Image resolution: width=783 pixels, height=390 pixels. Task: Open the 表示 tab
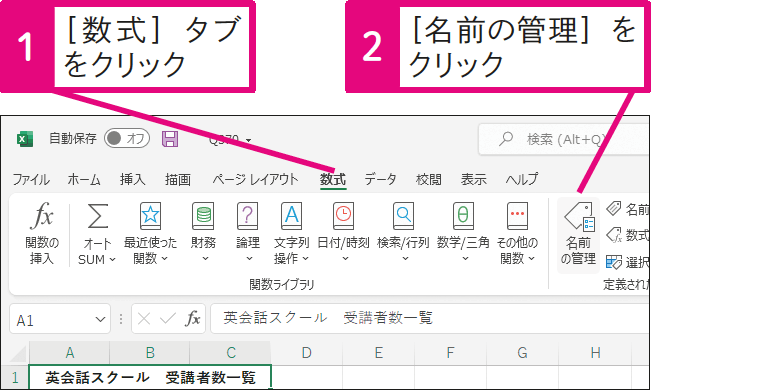pyautogui.click(x=473, y=179)
